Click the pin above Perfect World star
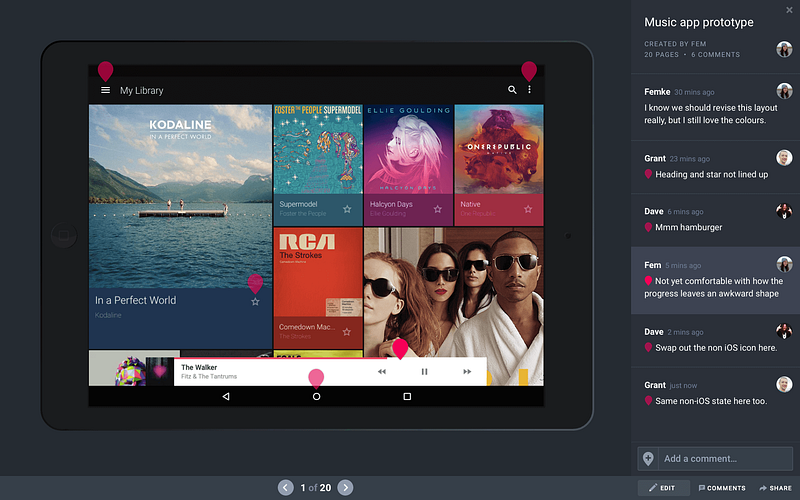This screenshot has height=500, width=800. pyautogui.click(x=255, y=284)
